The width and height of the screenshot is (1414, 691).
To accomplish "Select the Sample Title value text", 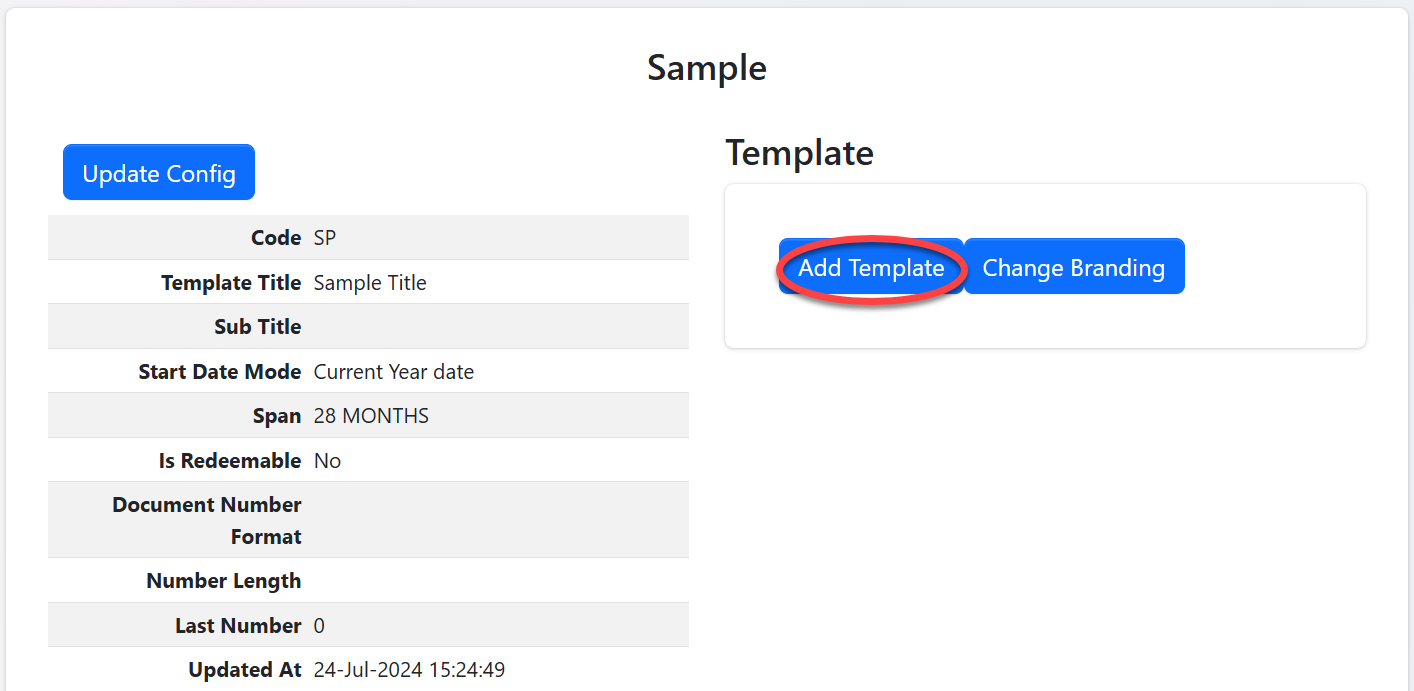I will (x=370, y=283).
